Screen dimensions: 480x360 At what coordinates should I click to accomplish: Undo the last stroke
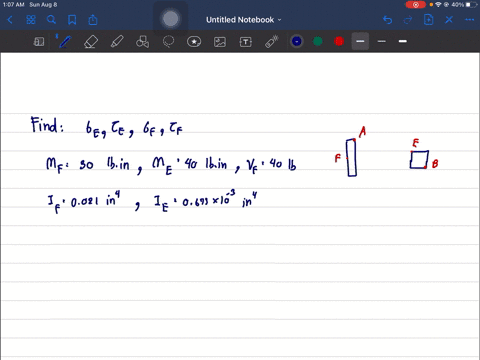coord(387,20)
